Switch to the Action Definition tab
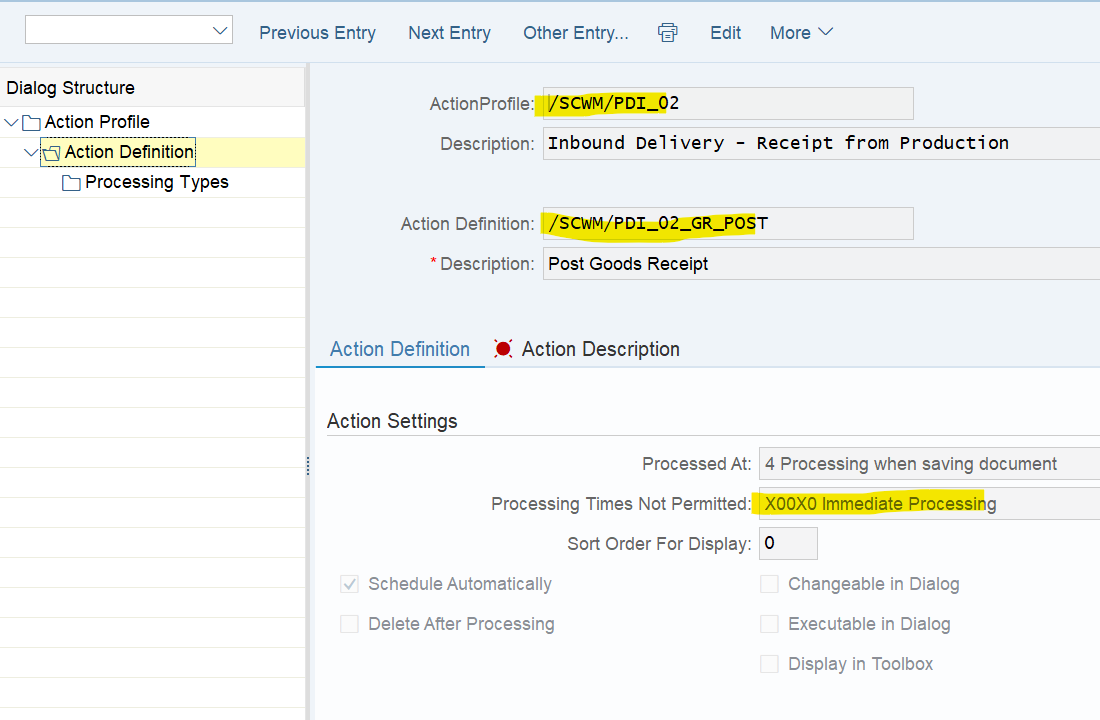This screenshot has width=1100, height=720. click(400, 349)
